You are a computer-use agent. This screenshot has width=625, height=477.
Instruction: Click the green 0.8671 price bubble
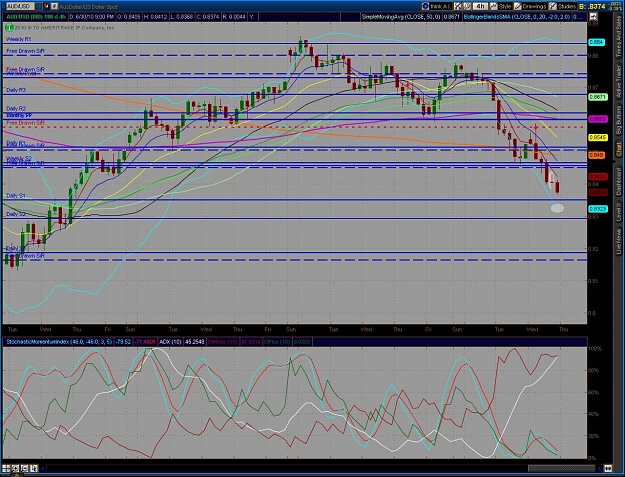point(598,97)
